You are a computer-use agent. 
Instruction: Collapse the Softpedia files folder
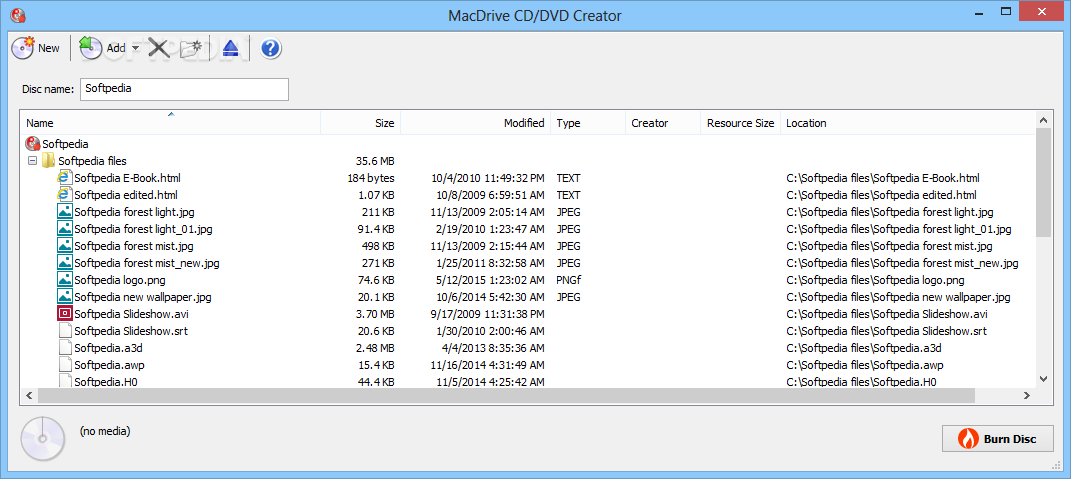tap(31, 161)
